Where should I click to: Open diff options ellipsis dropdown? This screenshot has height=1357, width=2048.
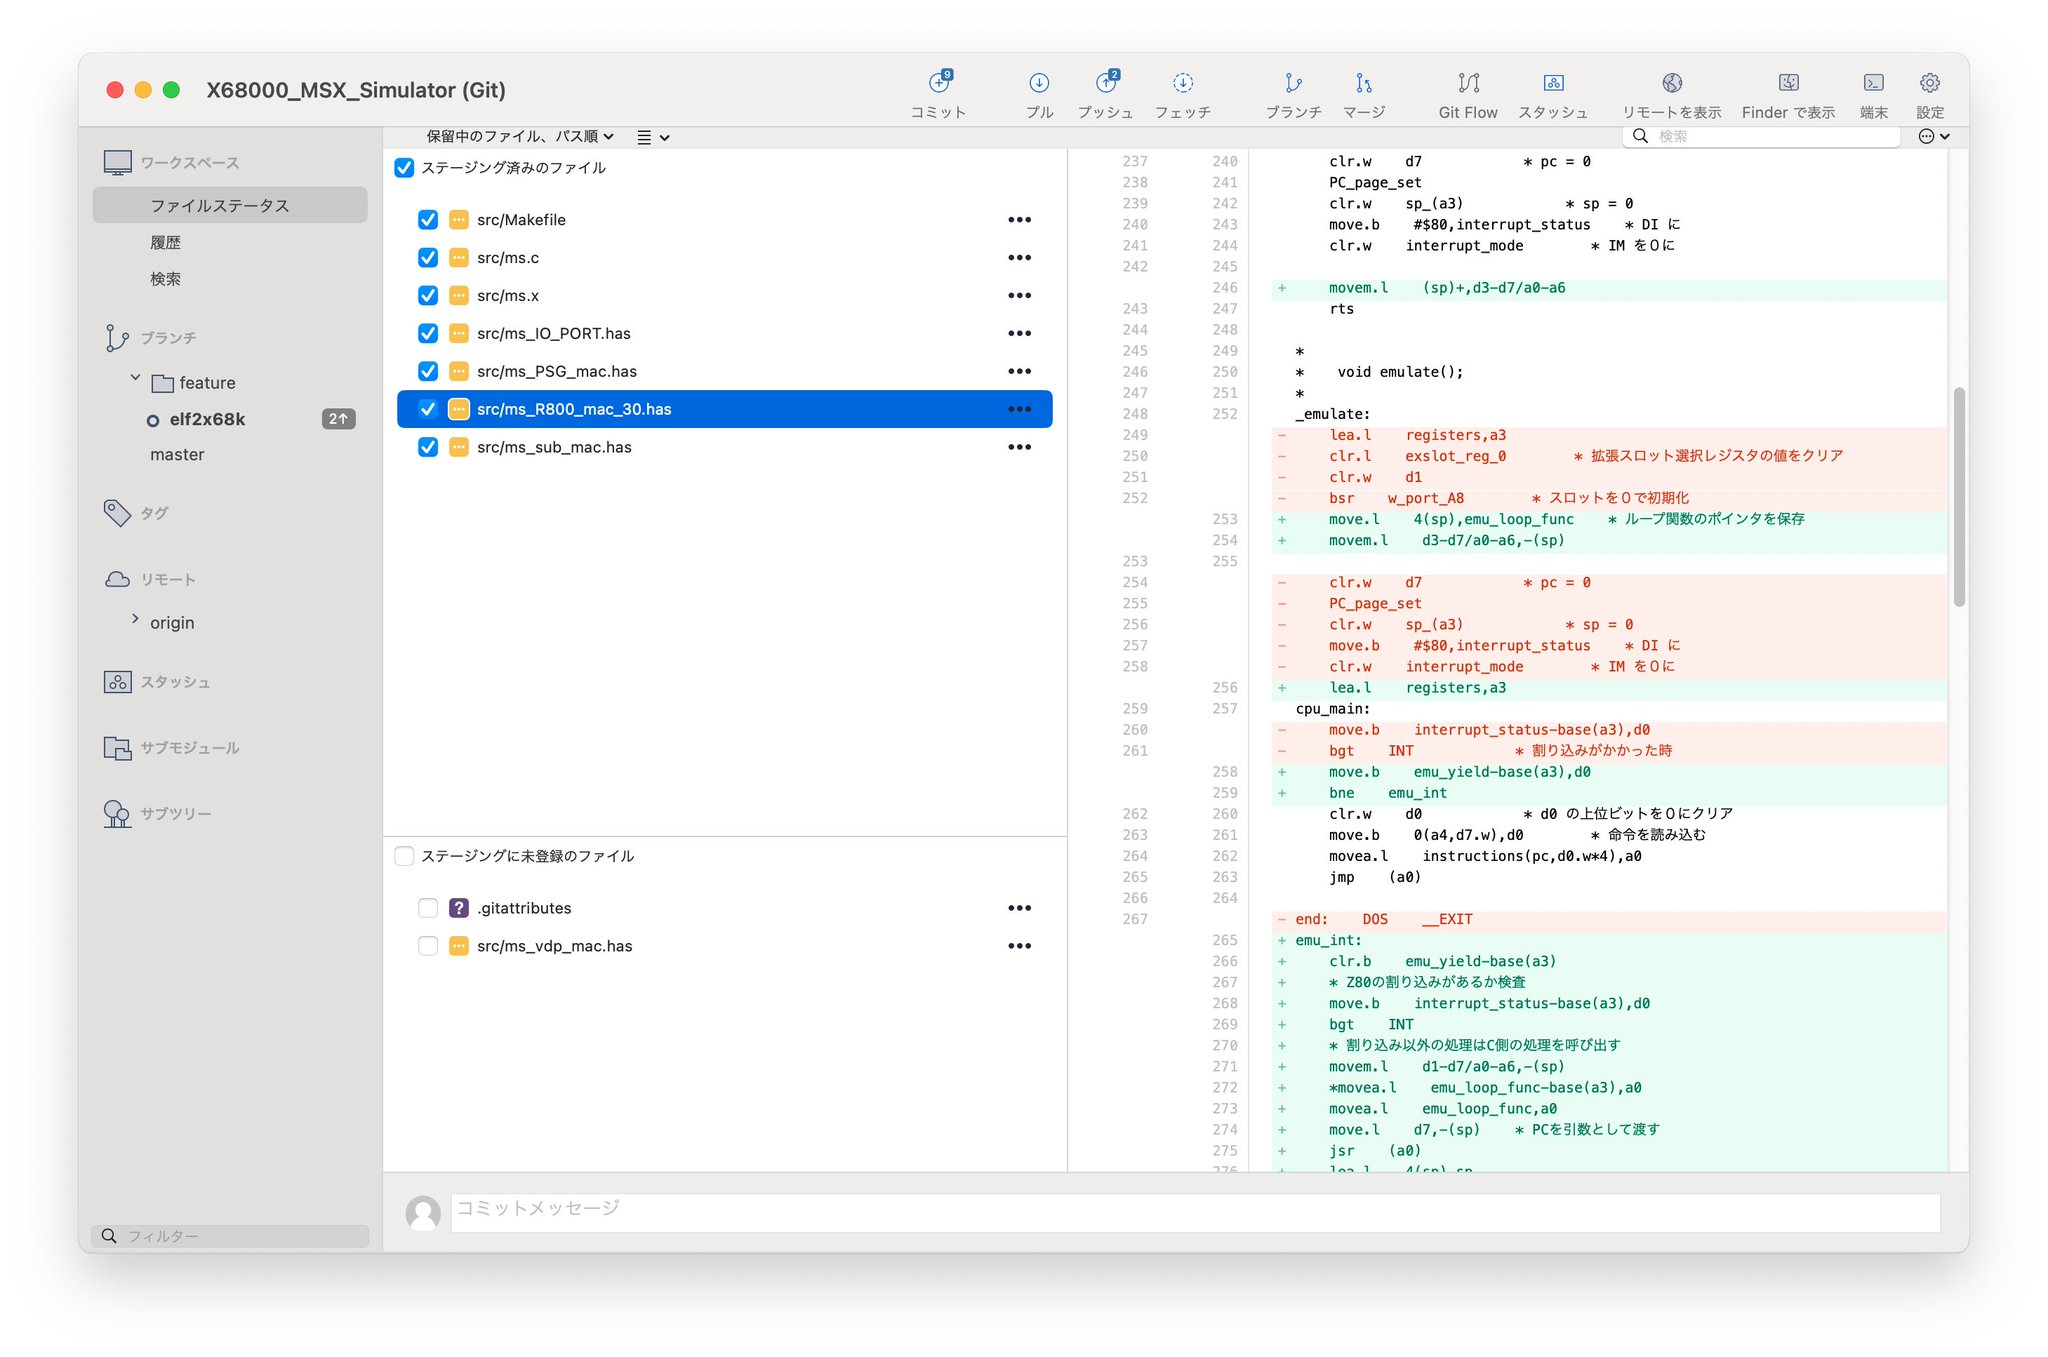click(1934, 137)
